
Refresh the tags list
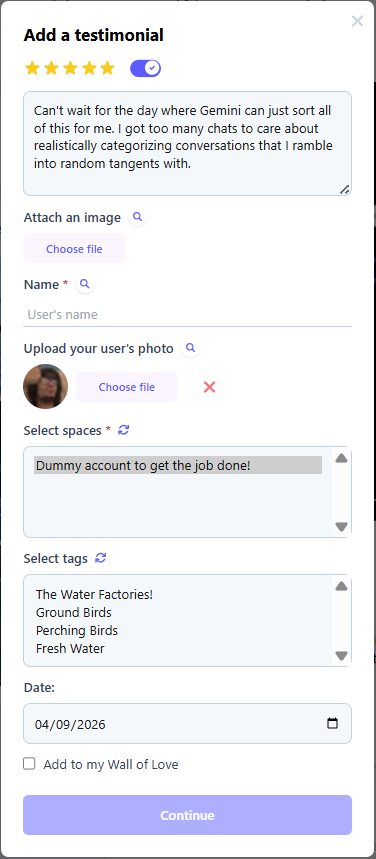[100, 558]
